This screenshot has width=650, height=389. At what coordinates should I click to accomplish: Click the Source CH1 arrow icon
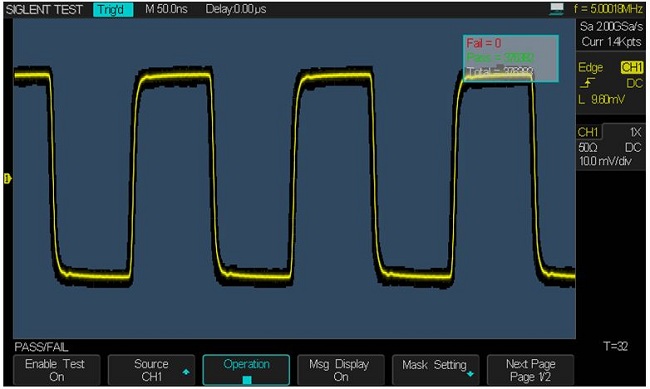coord(186,372)
